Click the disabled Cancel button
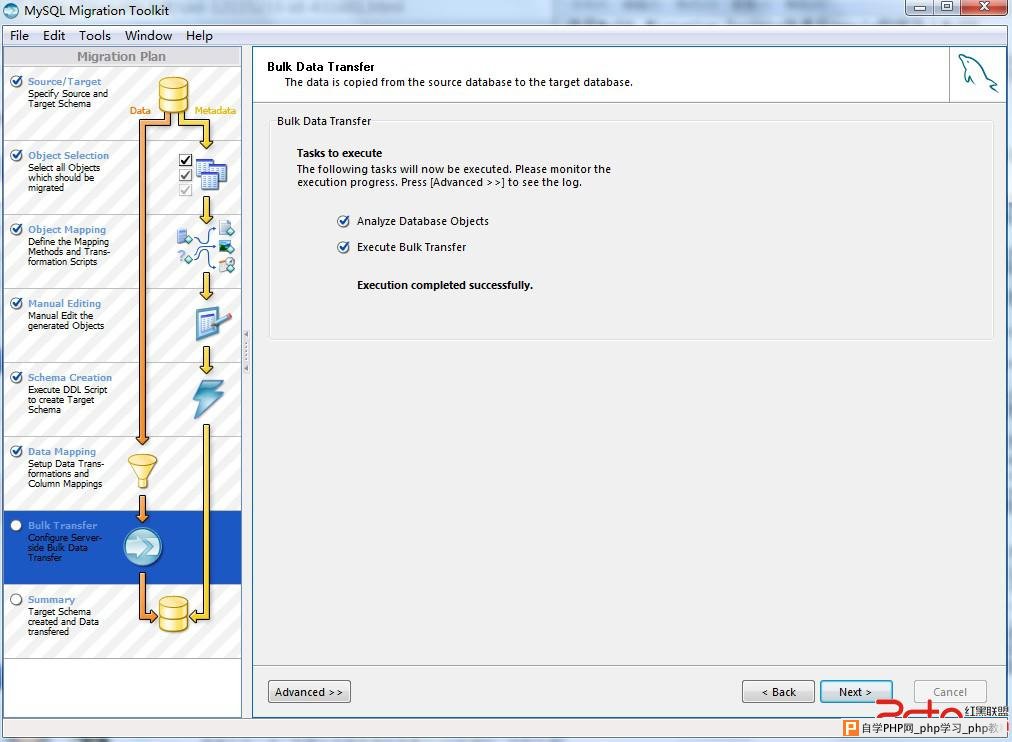The image size is (1012, 742). tap(950, 692)
